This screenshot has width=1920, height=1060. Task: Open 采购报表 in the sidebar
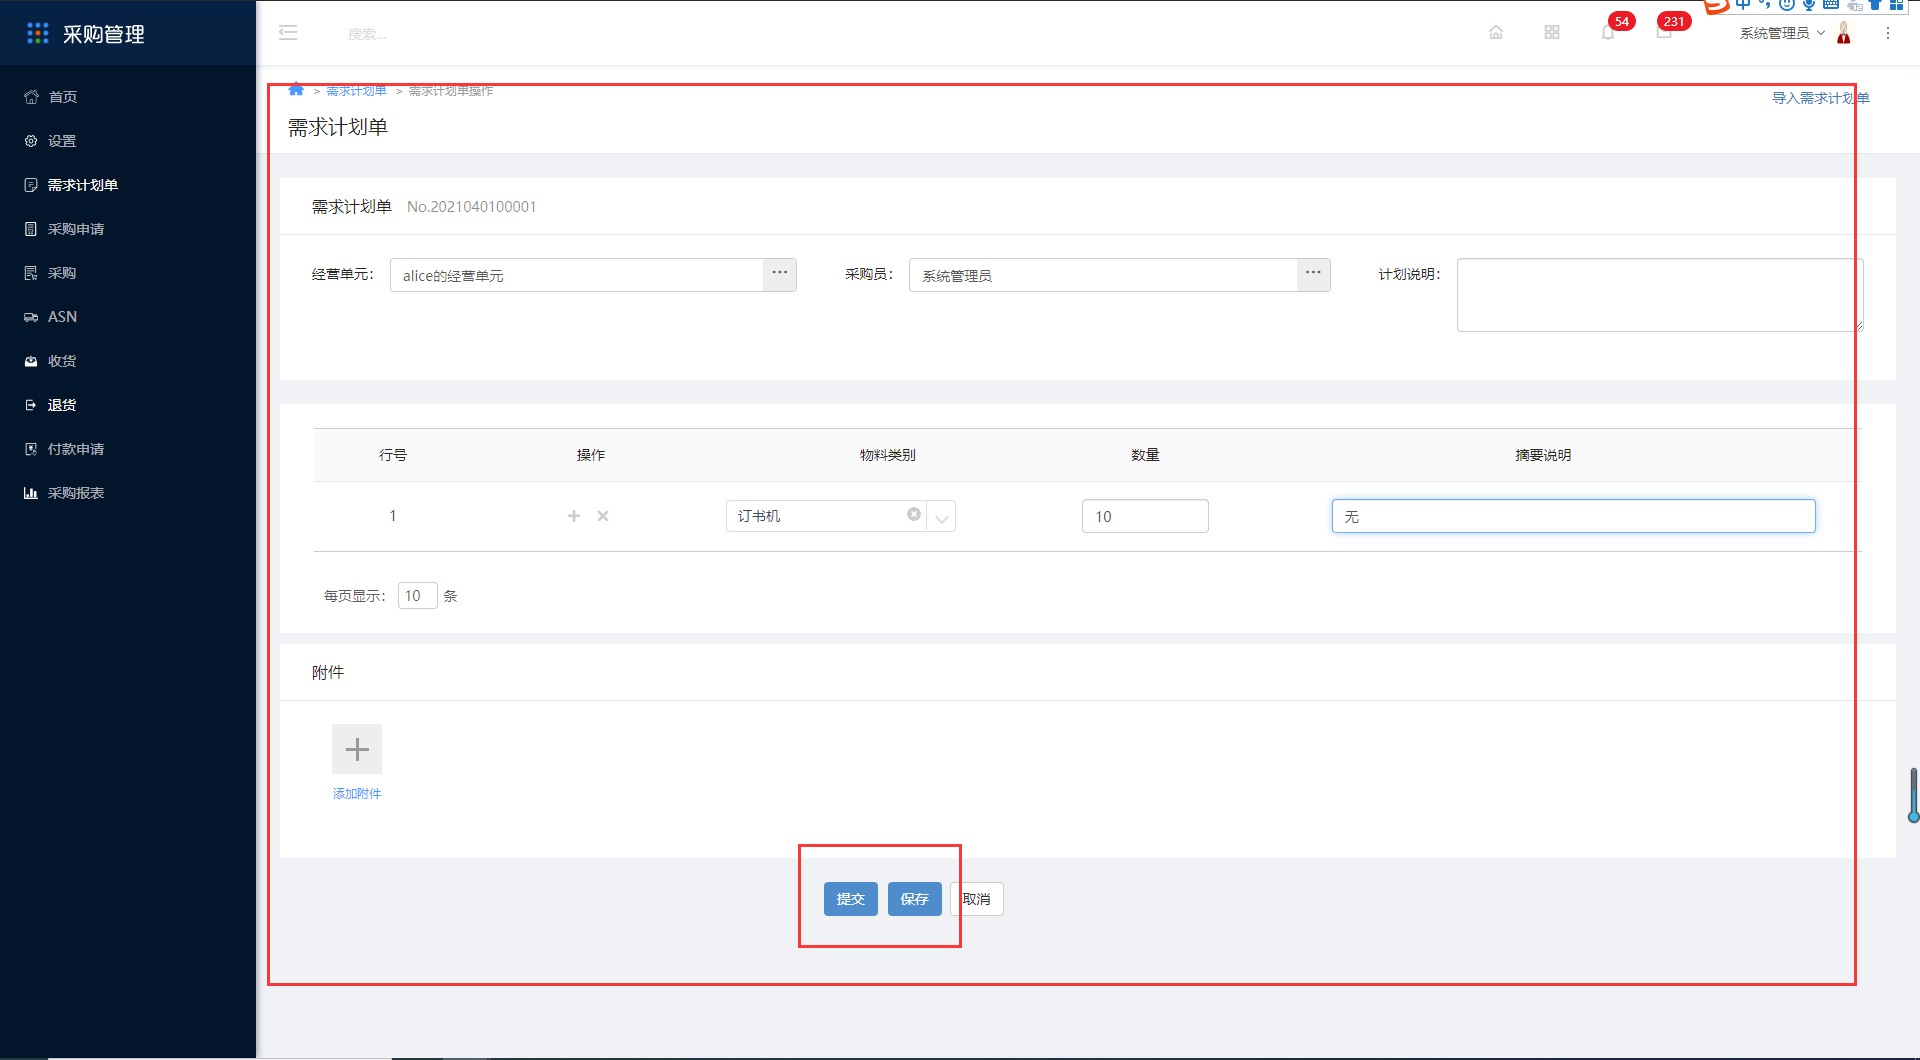coord(76,493)
